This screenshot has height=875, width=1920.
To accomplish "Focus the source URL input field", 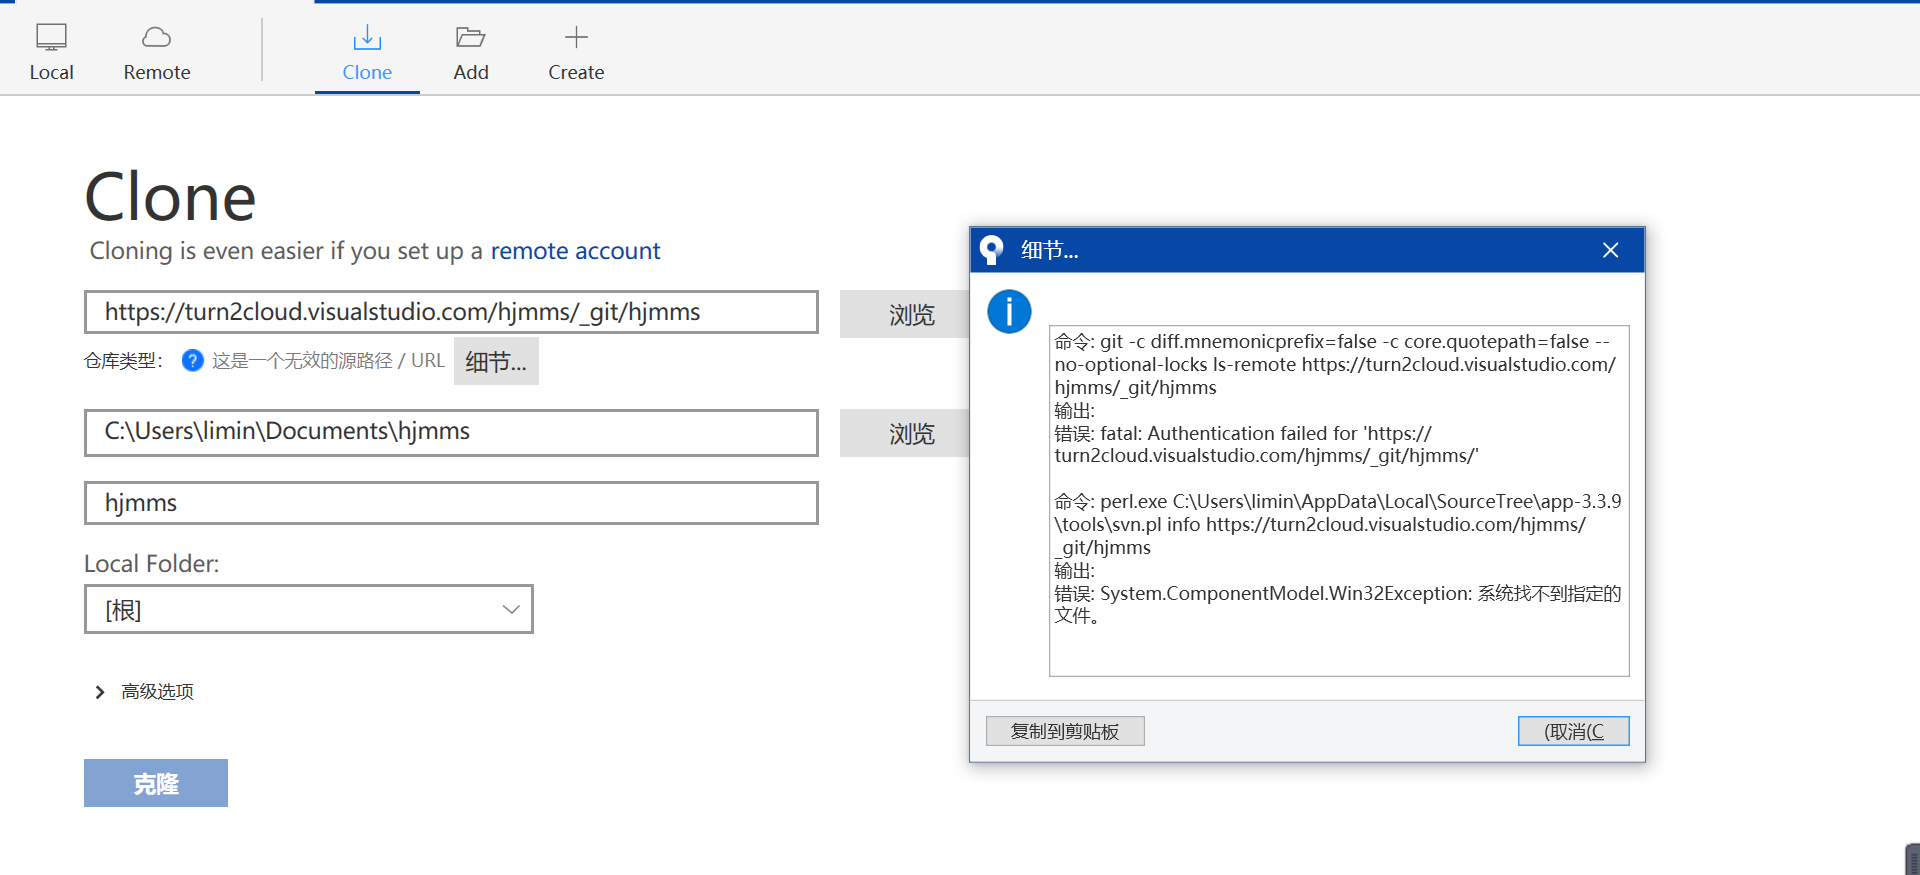I will pyautogui.click(x=451, y=312).
